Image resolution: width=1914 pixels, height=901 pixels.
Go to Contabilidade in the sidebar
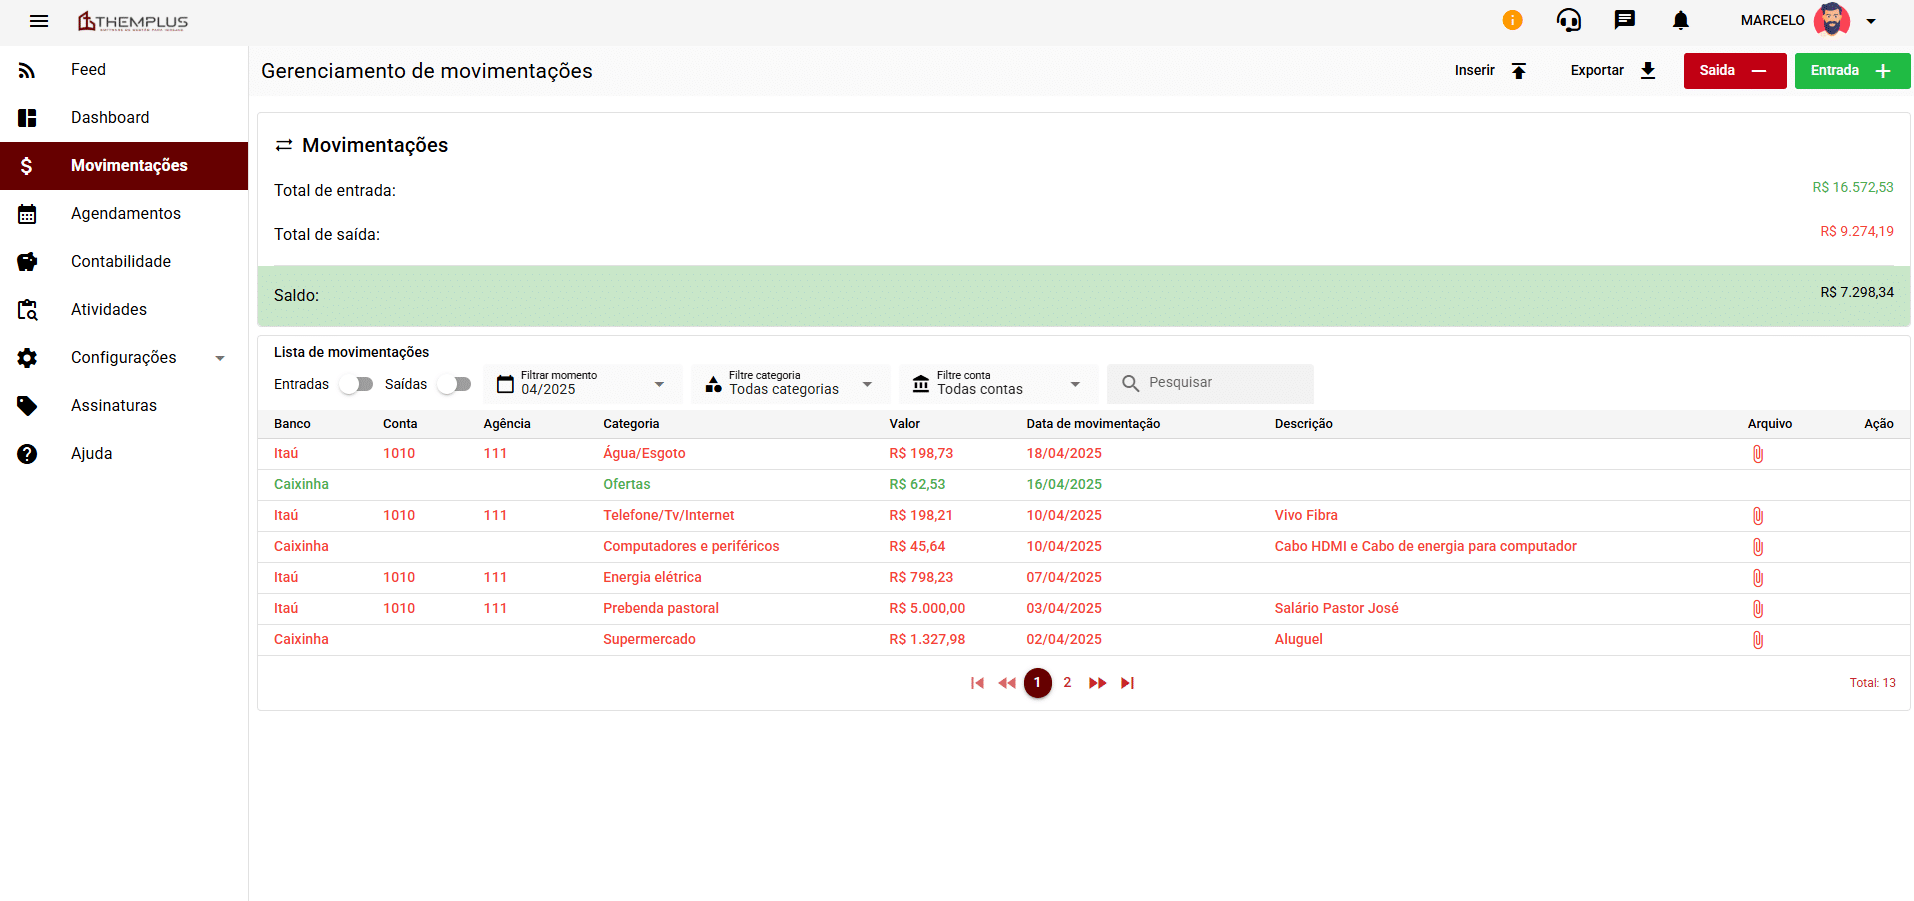(x=120, y=262)
